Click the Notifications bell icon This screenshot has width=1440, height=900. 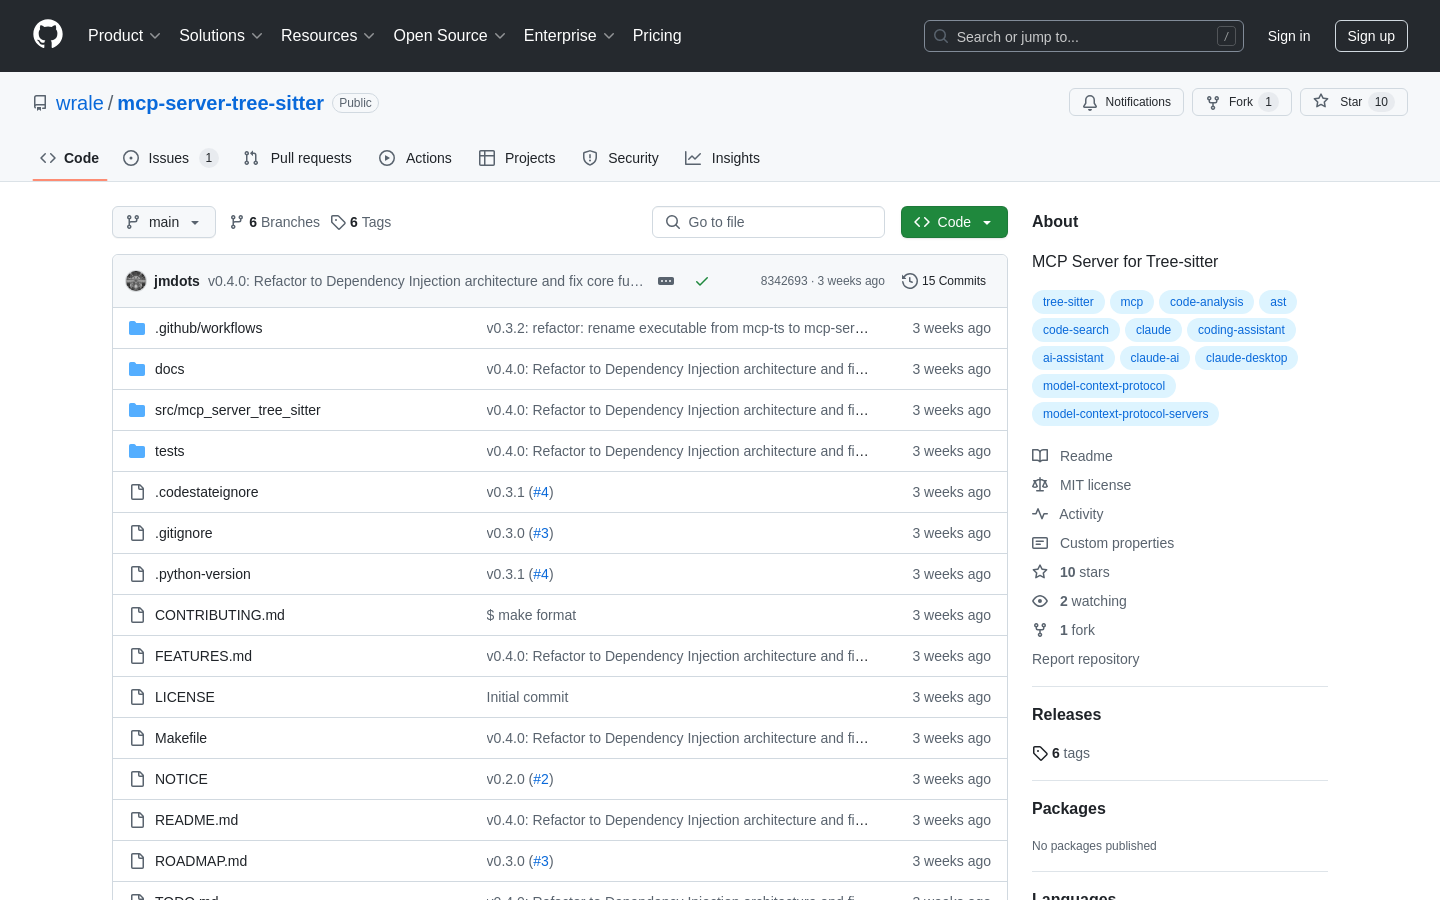1090,102
